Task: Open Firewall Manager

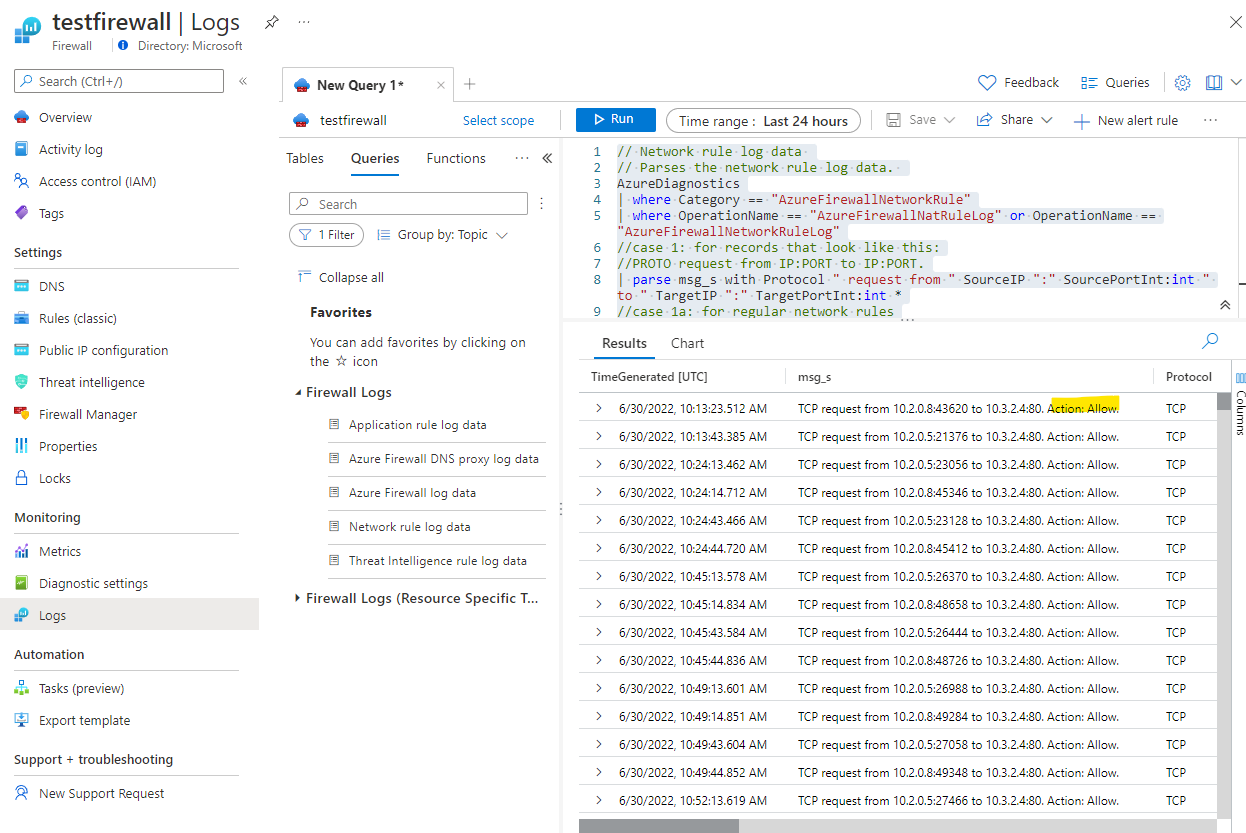Action: click(x=88, y=414)
